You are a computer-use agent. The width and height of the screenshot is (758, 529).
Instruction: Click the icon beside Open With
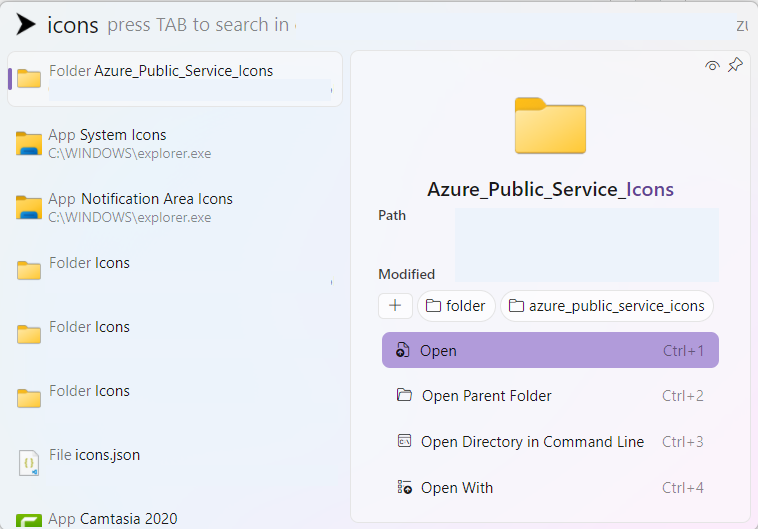pyautogui.click(x=404, y=487)
